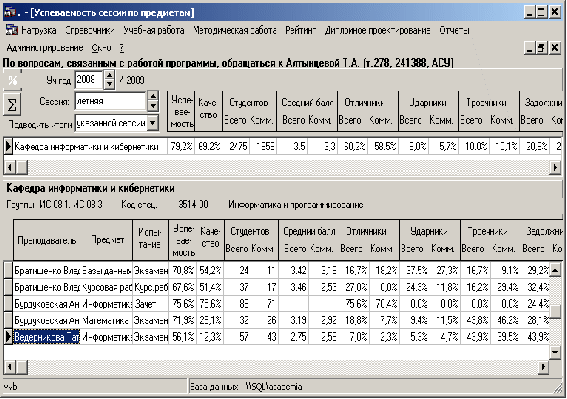Click the row selector of the Зачет row
Viewport: 567px width, 399px height.
[x=8, y=304]
